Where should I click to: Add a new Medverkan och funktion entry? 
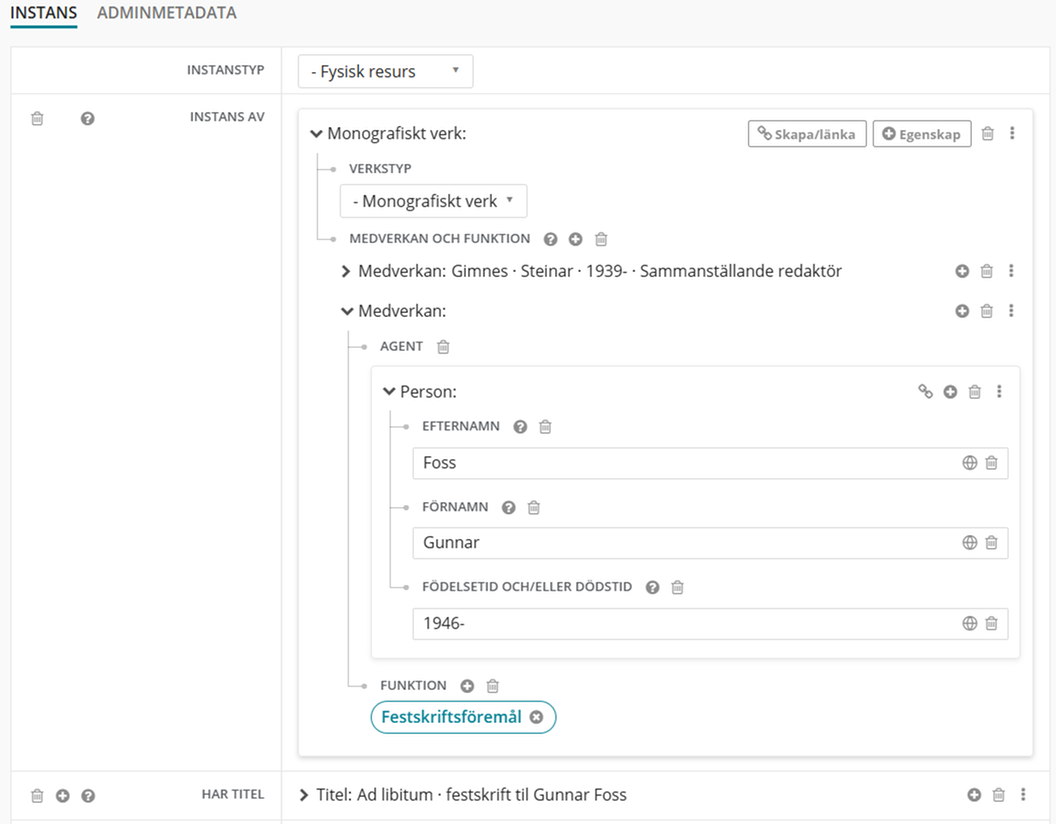[575, 239]
